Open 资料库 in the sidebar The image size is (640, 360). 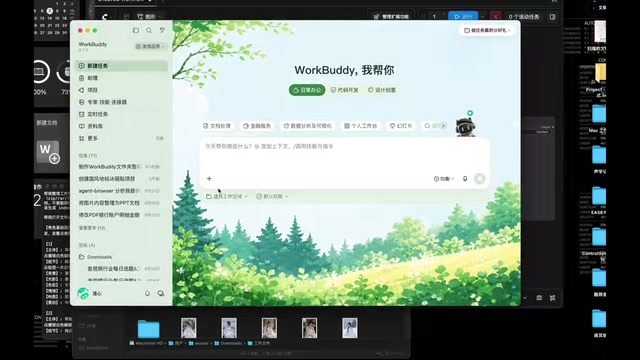(122, 126)
